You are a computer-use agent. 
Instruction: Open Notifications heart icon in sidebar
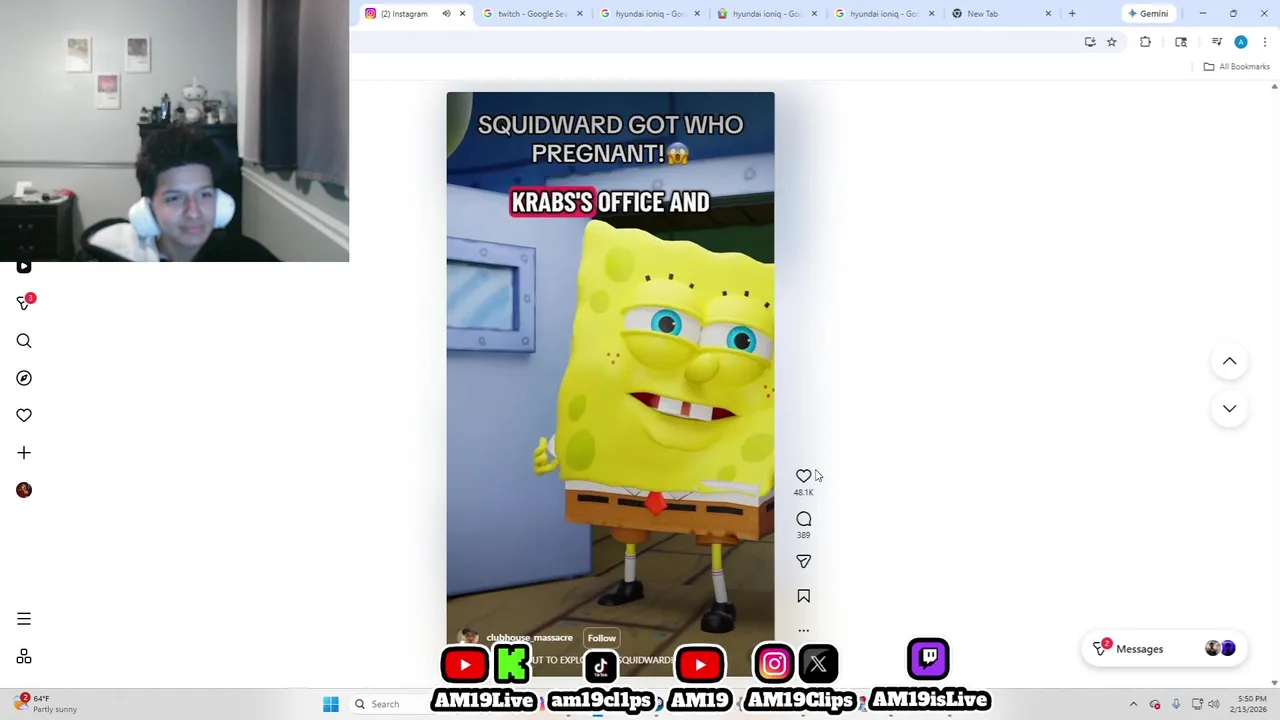(x=24, y=415)
